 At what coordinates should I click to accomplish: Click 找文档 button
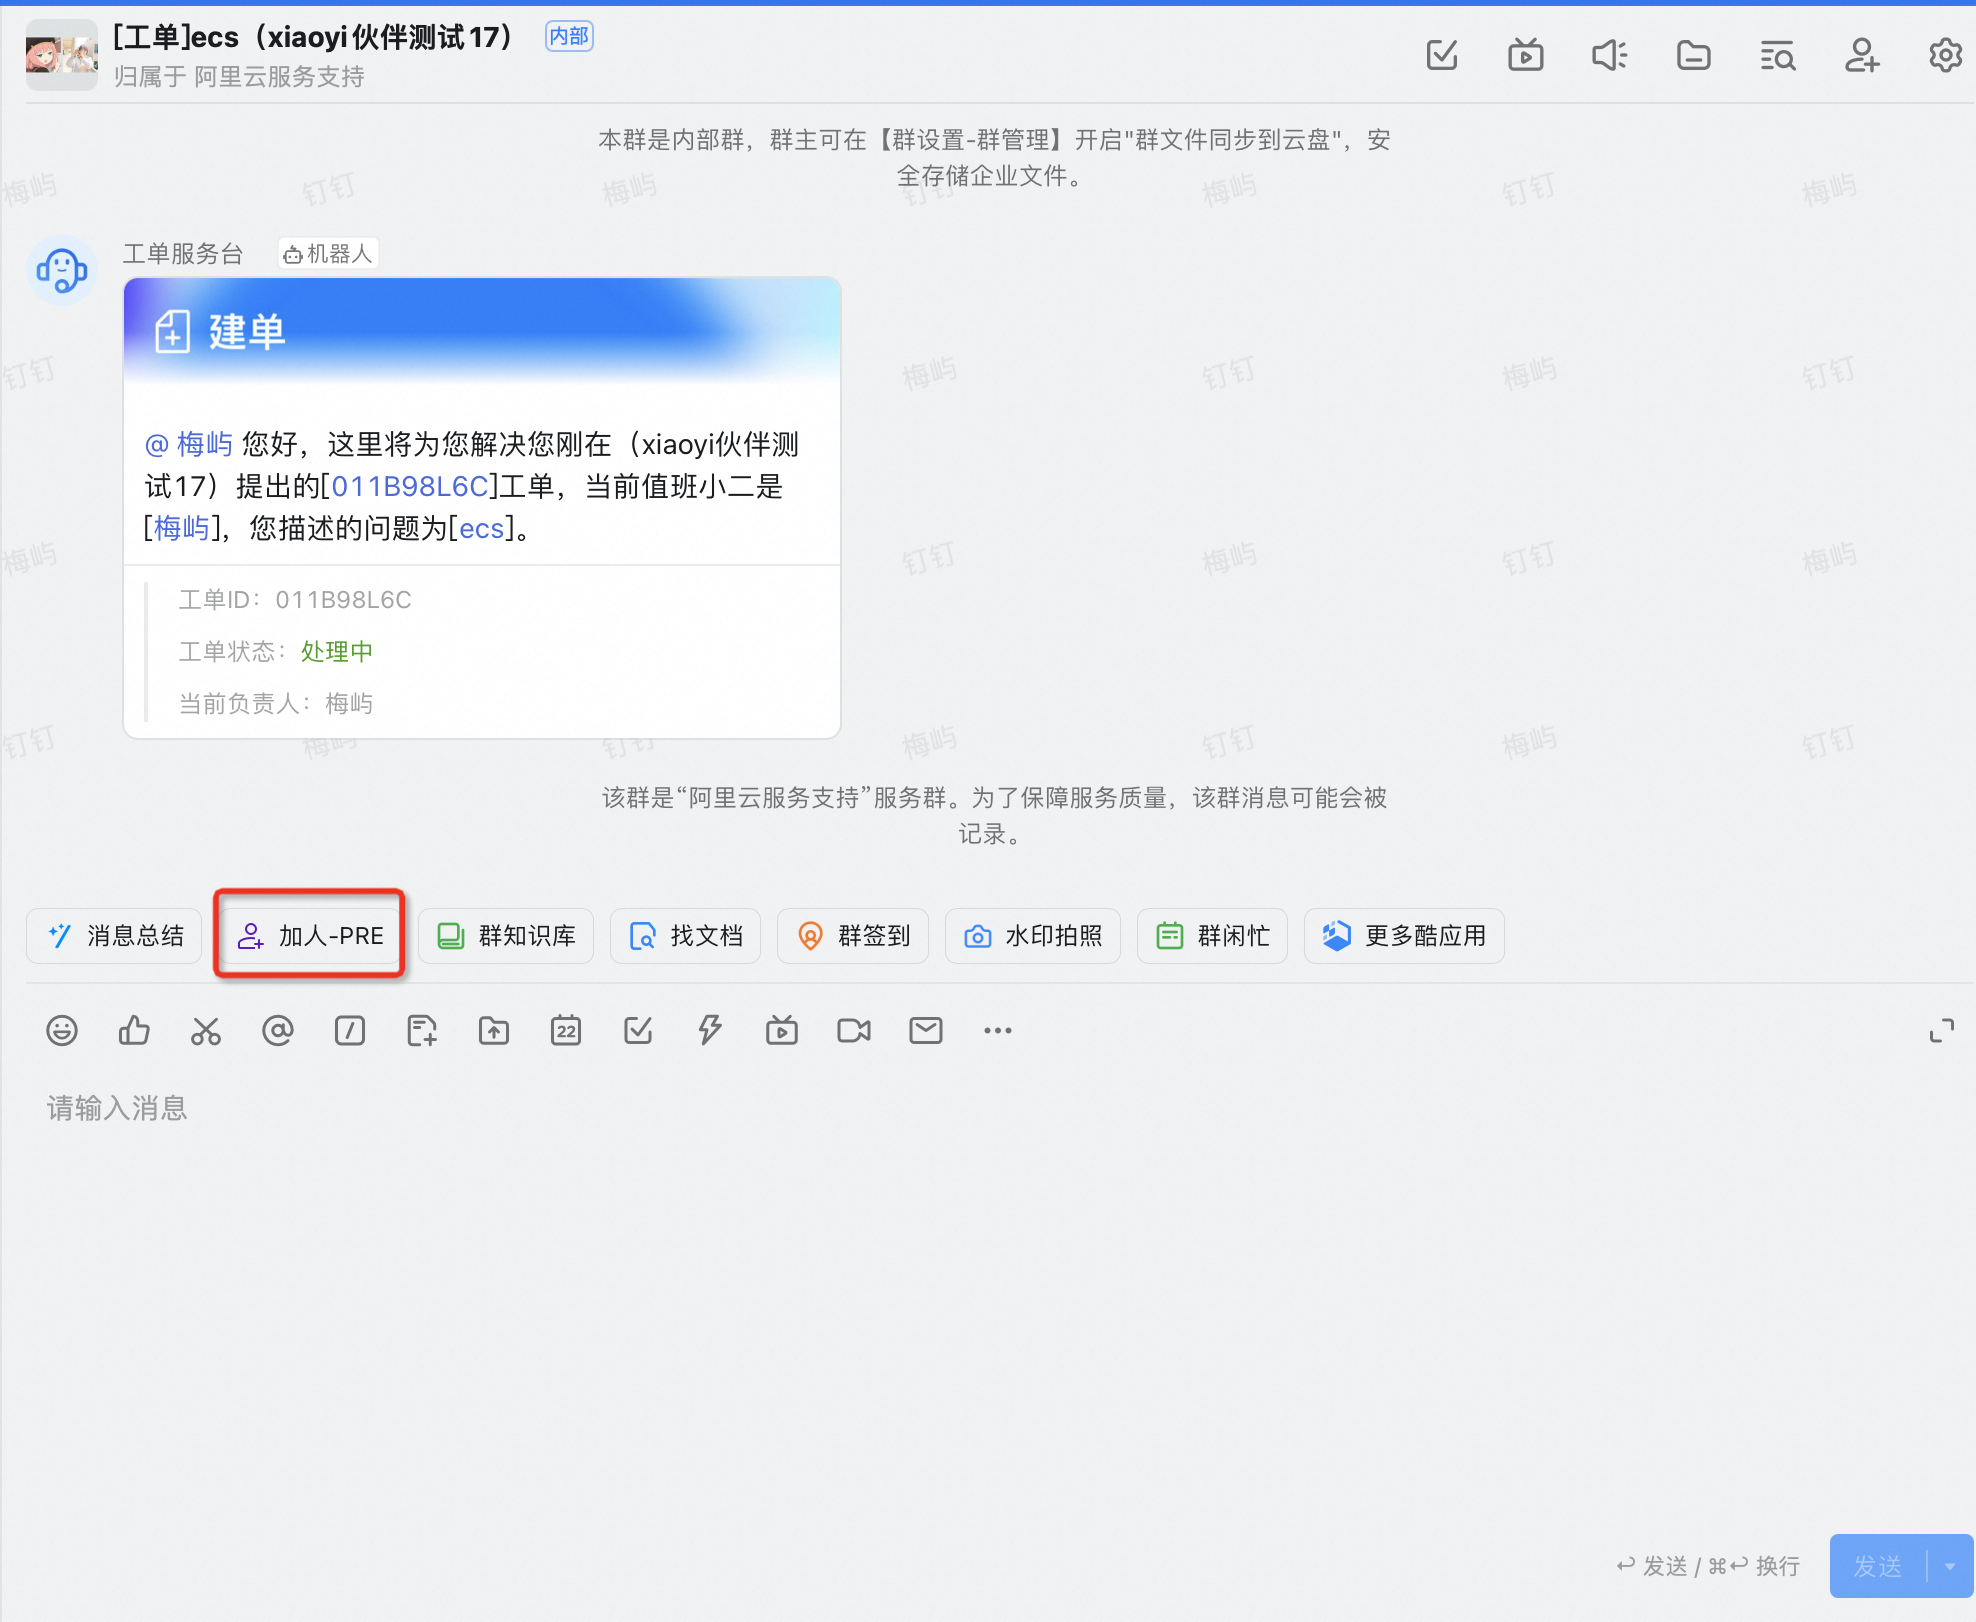coord(686,936)
